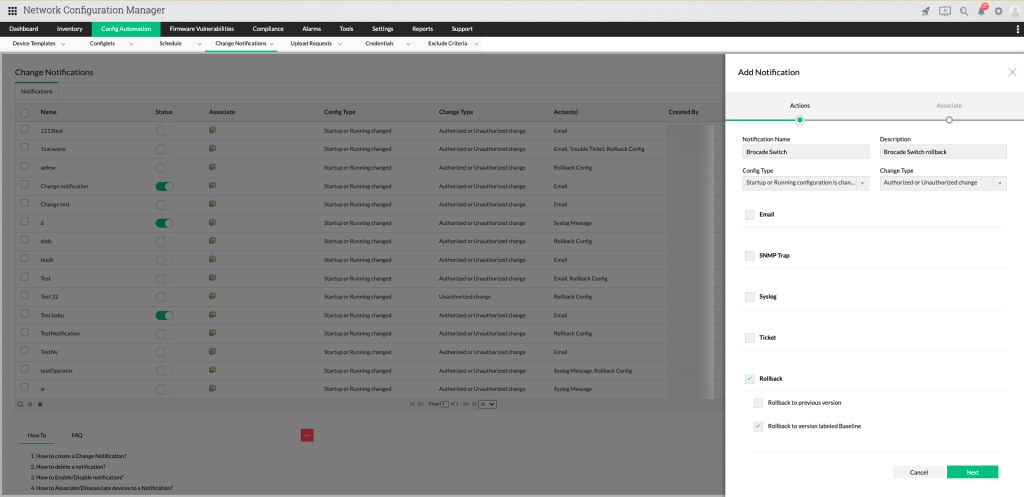Click the Next button

(x=972, y=472)
